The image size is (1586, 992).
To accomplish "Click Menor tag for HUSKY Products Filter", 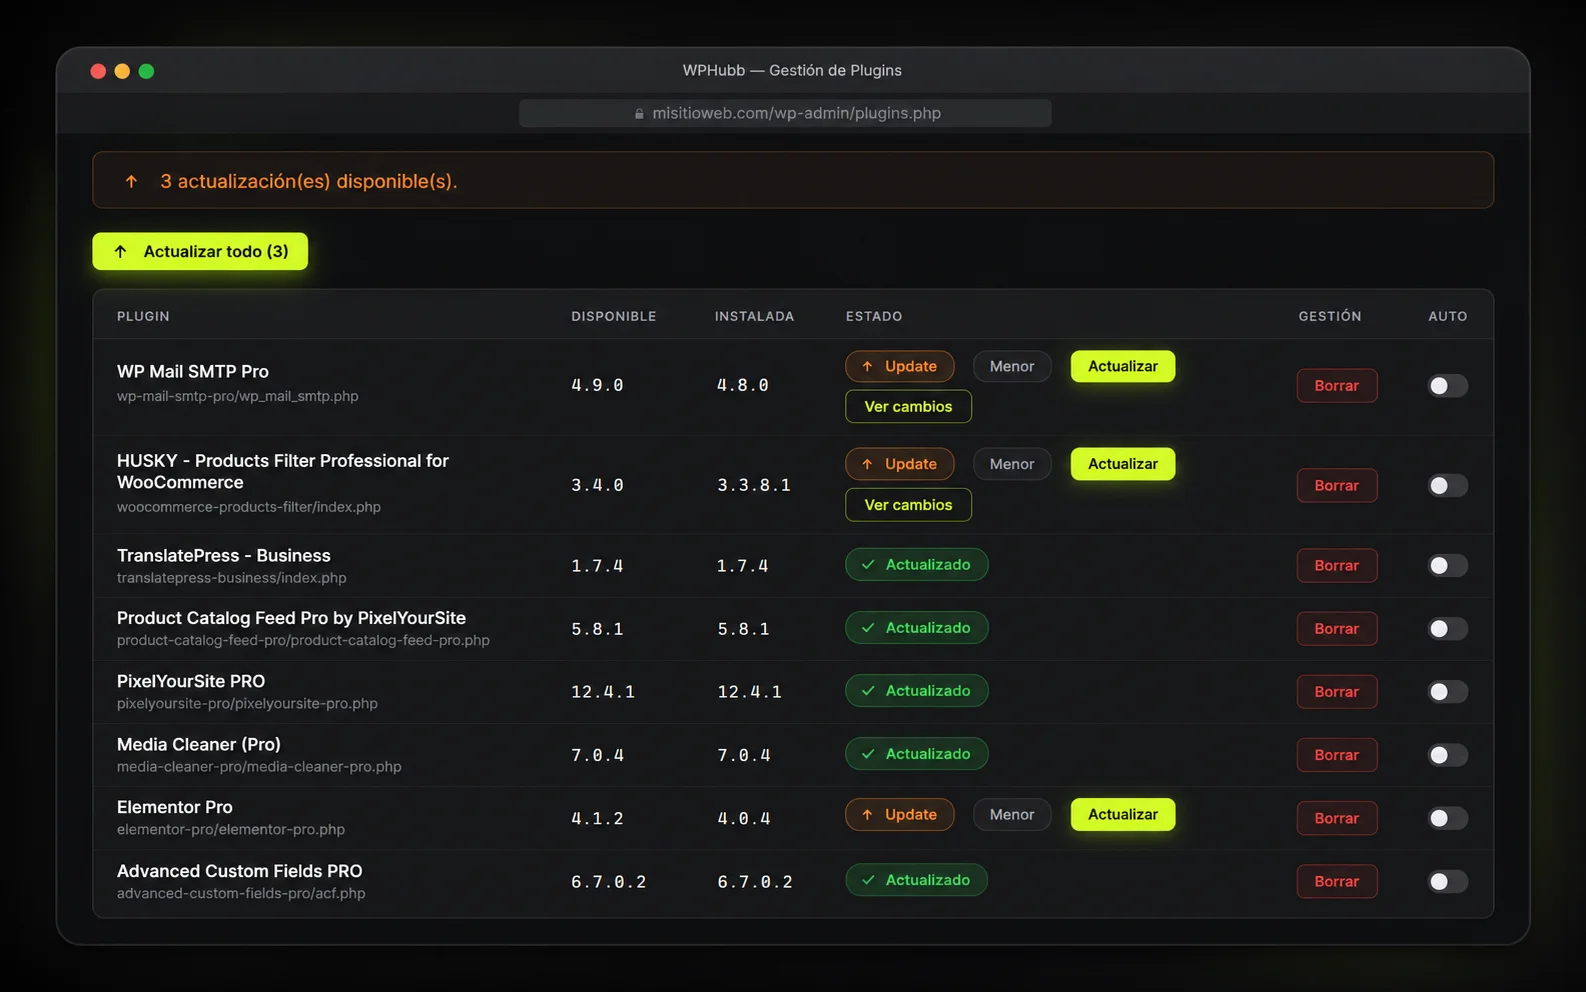I will [1012, 464].
